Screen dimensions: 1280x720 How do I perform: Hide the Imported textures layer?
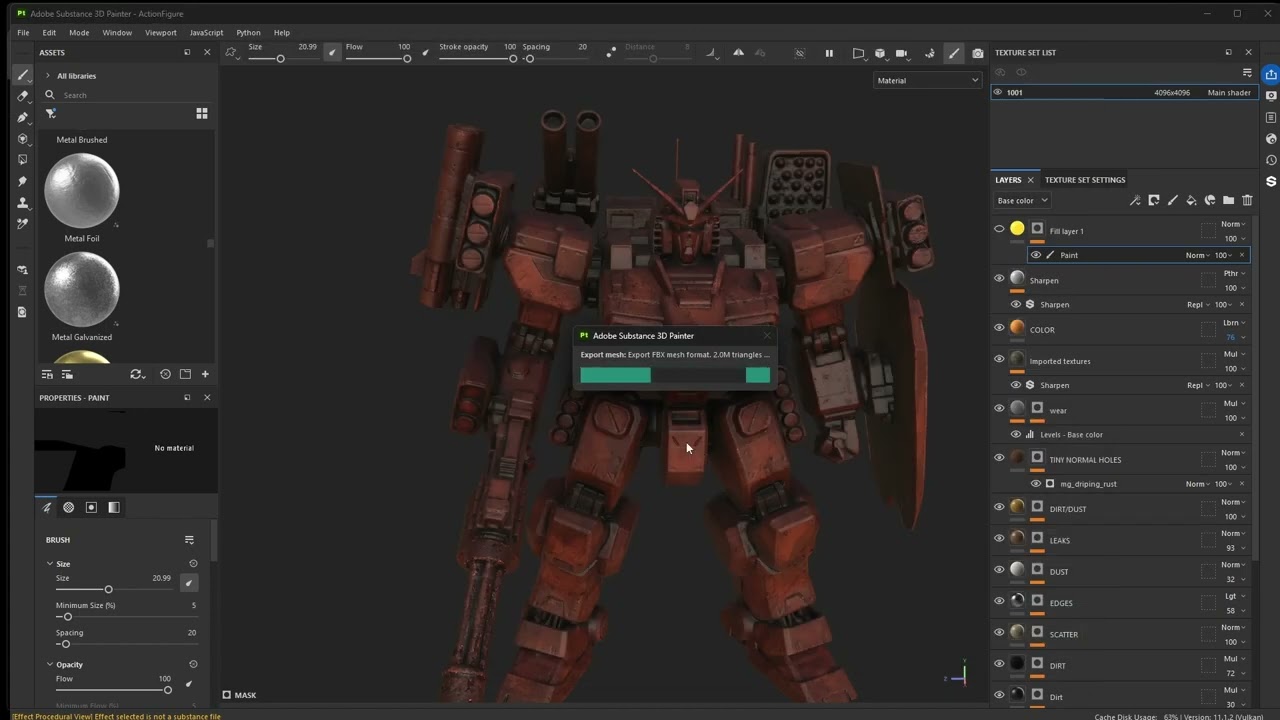pyautogui.click(x=999, y=359)
